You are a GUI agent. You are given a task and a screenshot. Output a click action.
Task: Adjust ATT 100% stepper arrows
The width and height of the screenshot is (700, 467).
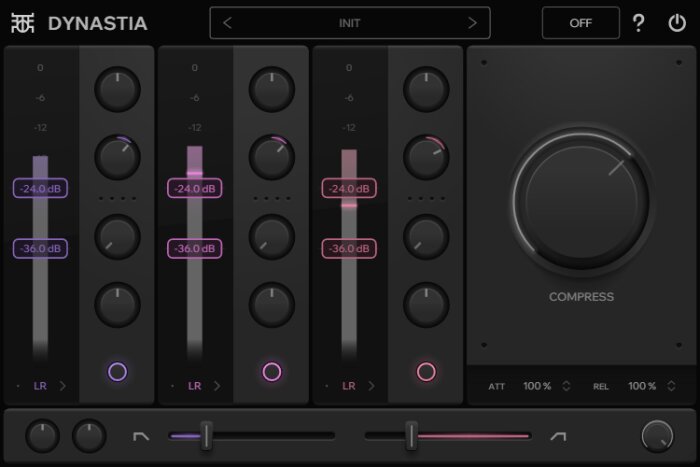pos(566,386)
